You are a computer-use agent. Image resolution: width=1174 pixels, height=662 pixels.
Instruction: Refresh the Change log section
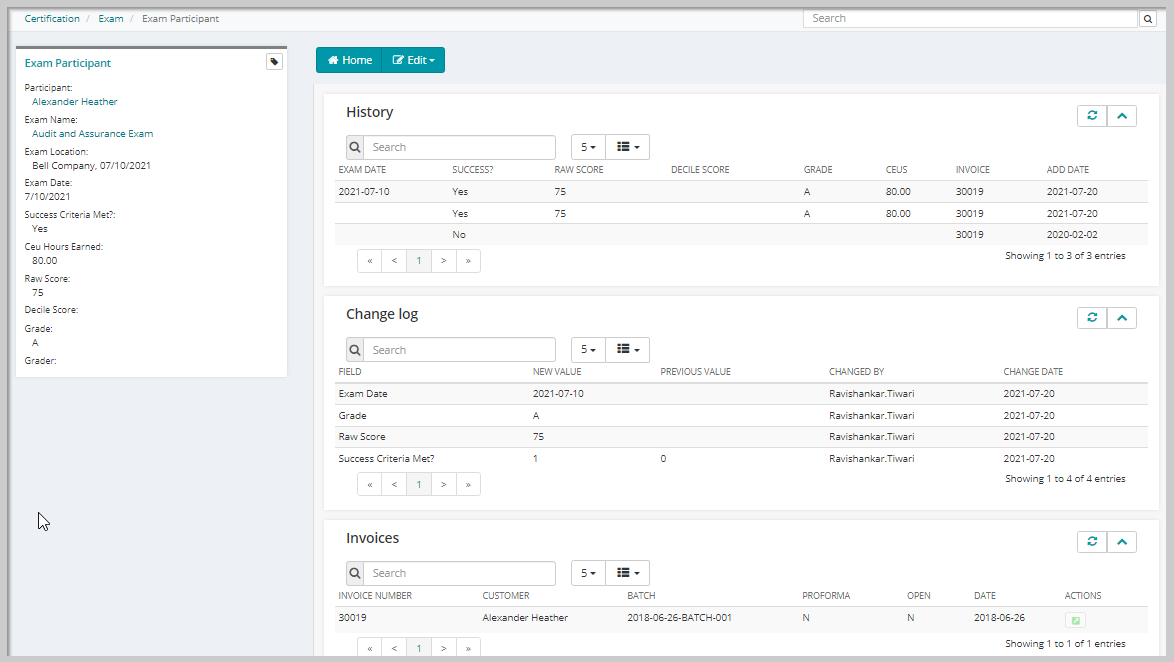point(1092,318)
